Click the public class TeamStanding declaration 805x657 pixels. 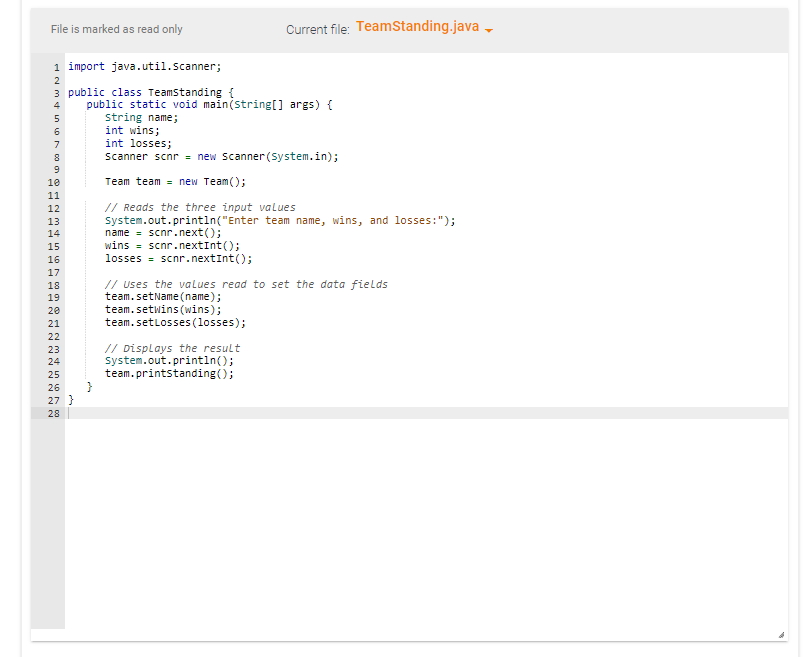[150, 91]
